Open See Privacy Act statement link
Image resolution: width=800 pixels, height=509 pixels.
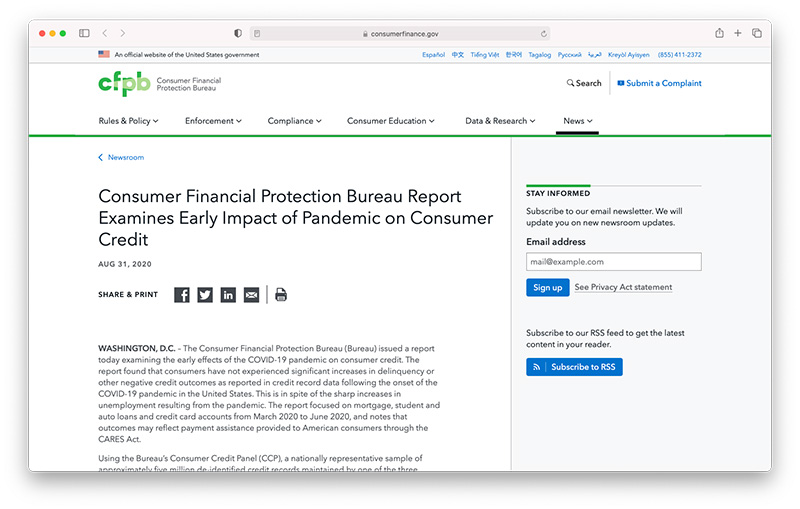(x=623, y=287)
